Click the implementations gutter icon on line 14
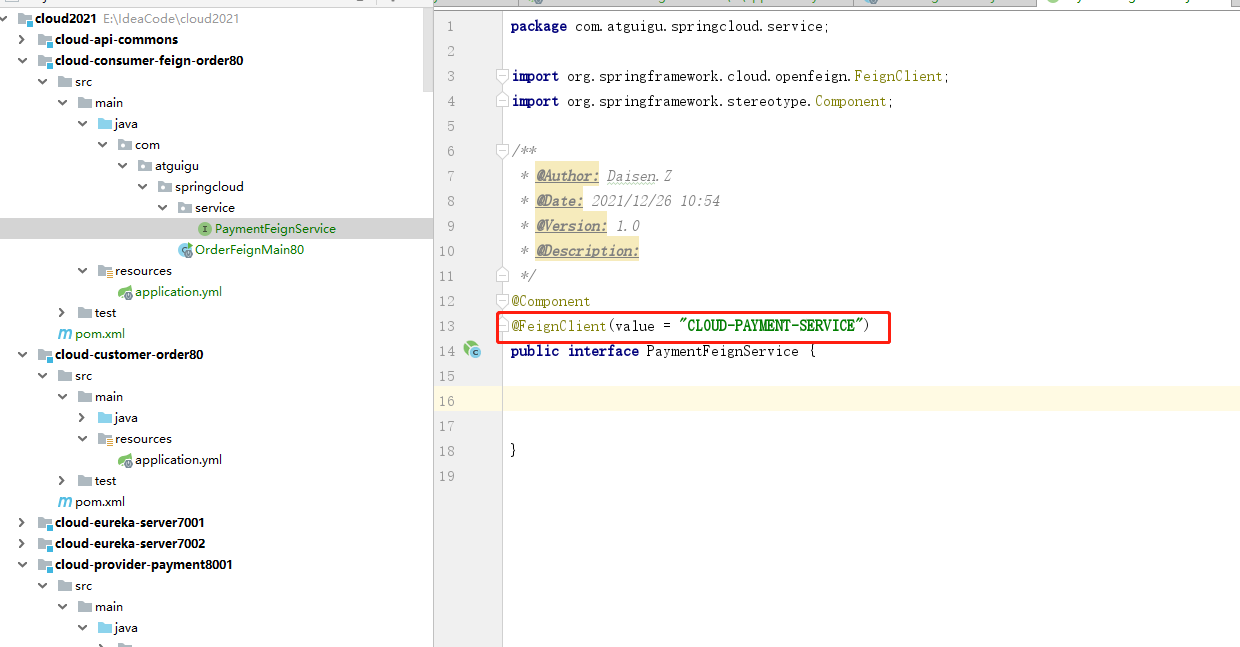The width and height of the screenshot is (1240, 647). (x=472, y=350)
